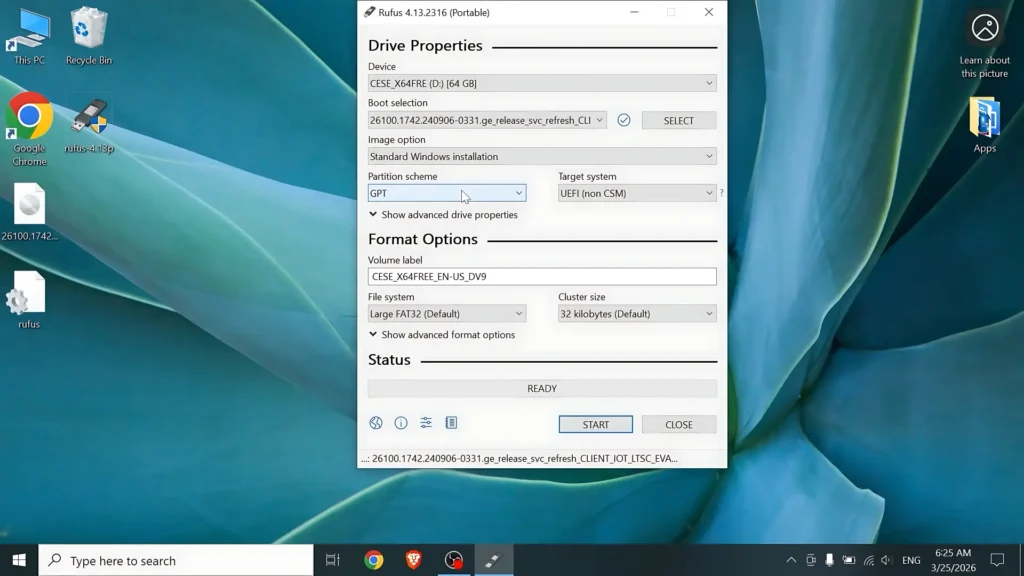
Task: Open the File system dropdown
Action: pos(447,314)
